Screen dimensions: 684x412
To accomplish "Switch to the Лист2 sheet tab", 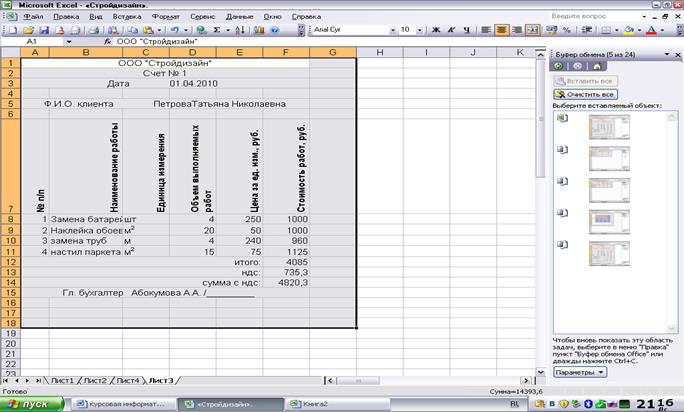I will click(x=95, y=381).
